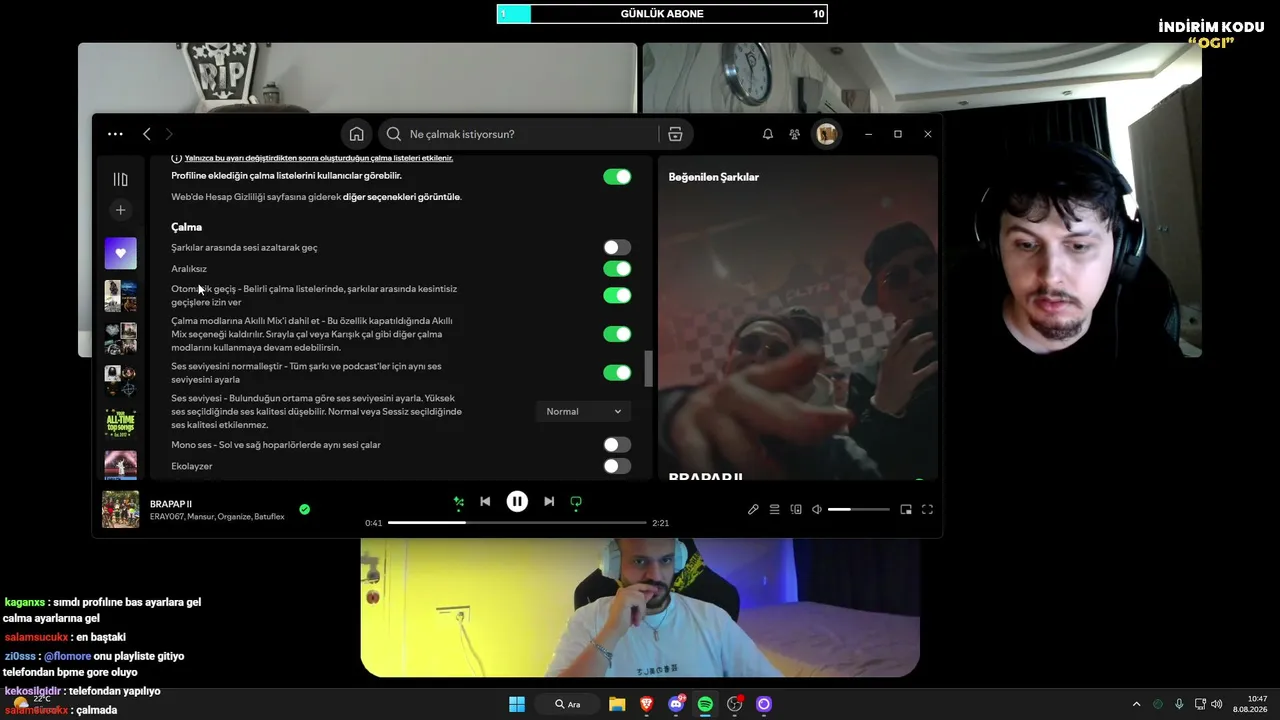Open the connect to a device icon
This screenshot has height=720, width=1280.
796,509
